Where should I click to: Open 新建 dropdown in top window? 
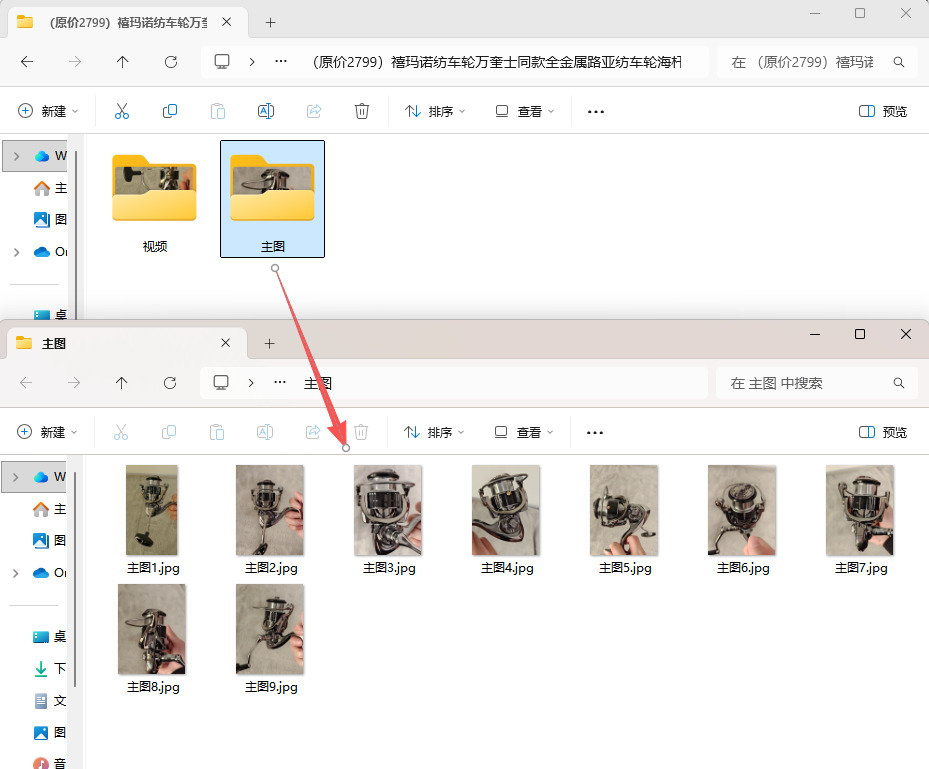tap(49, 111)
